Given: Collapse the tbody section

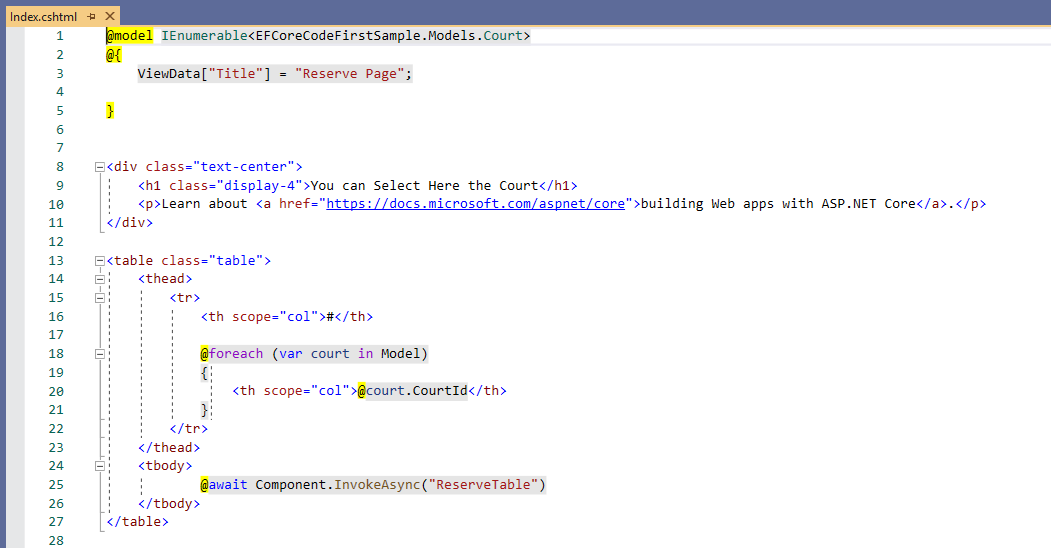Looking at the screenshot, I should (x=100, y=466).
